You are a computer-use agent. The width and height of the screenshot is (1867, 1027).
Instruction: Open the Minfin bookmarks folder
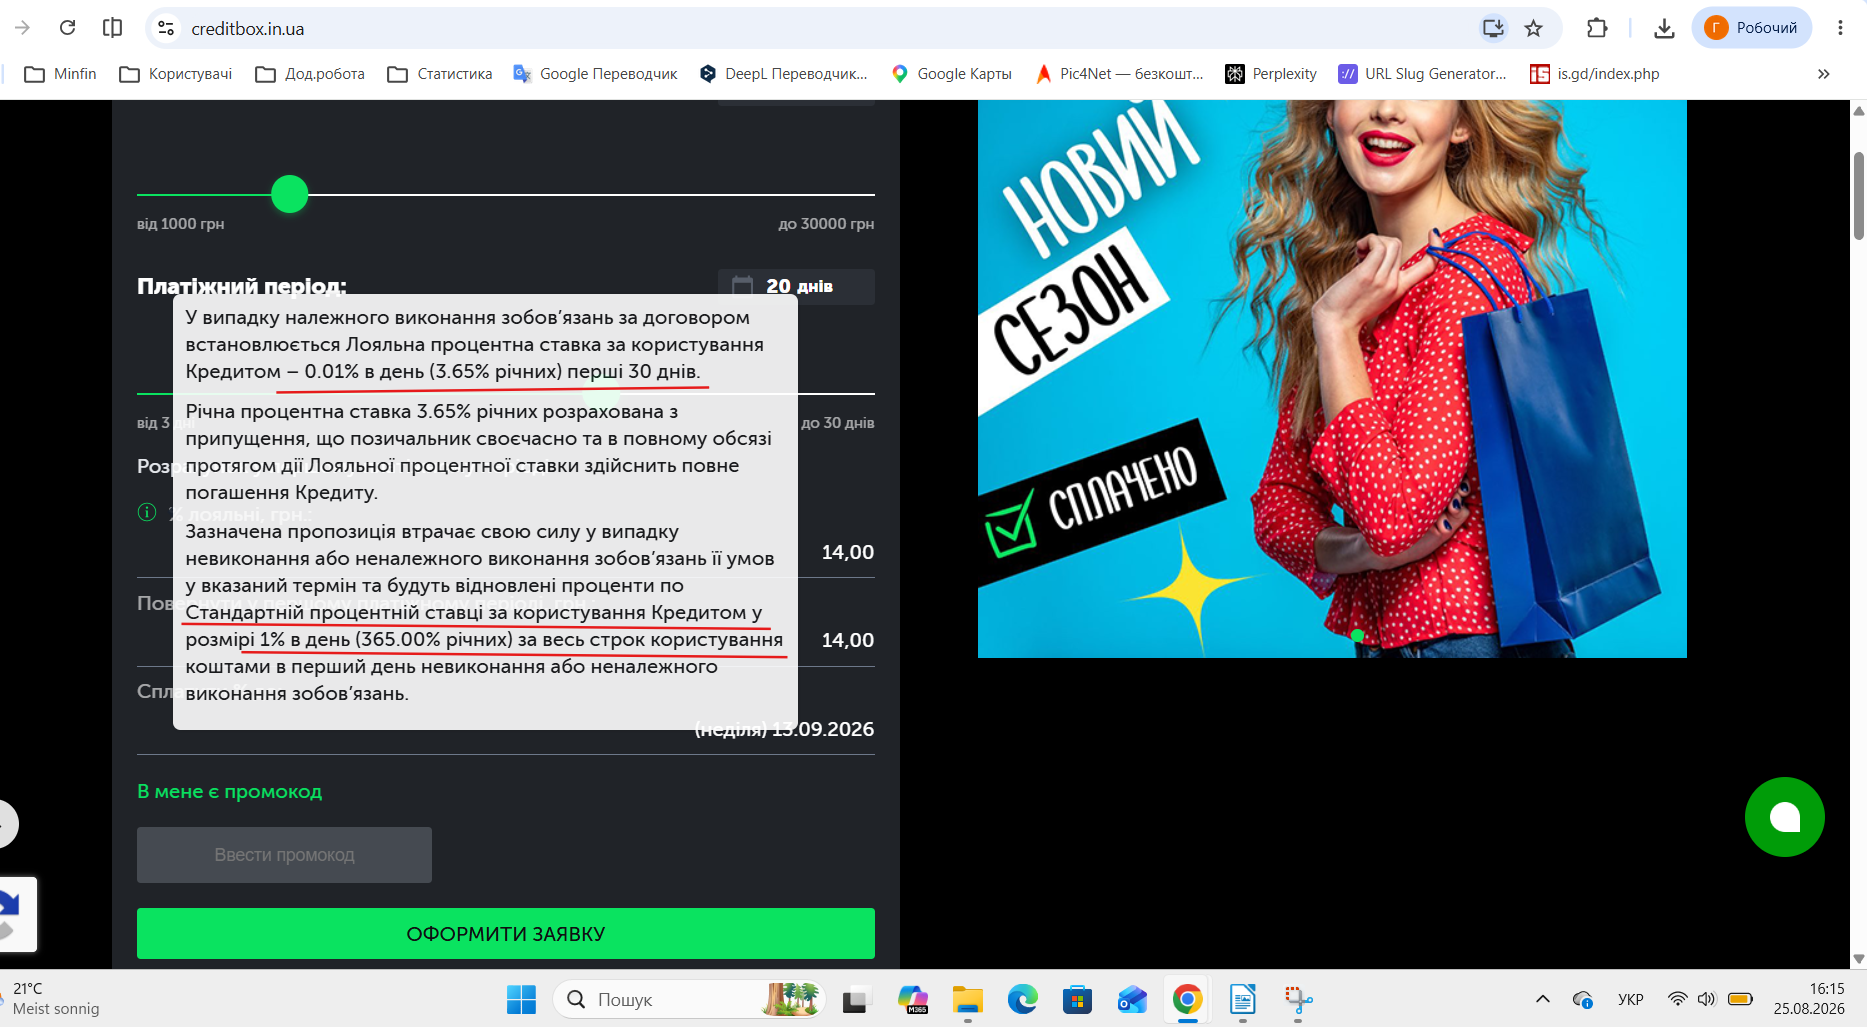[x=61, y=74]
